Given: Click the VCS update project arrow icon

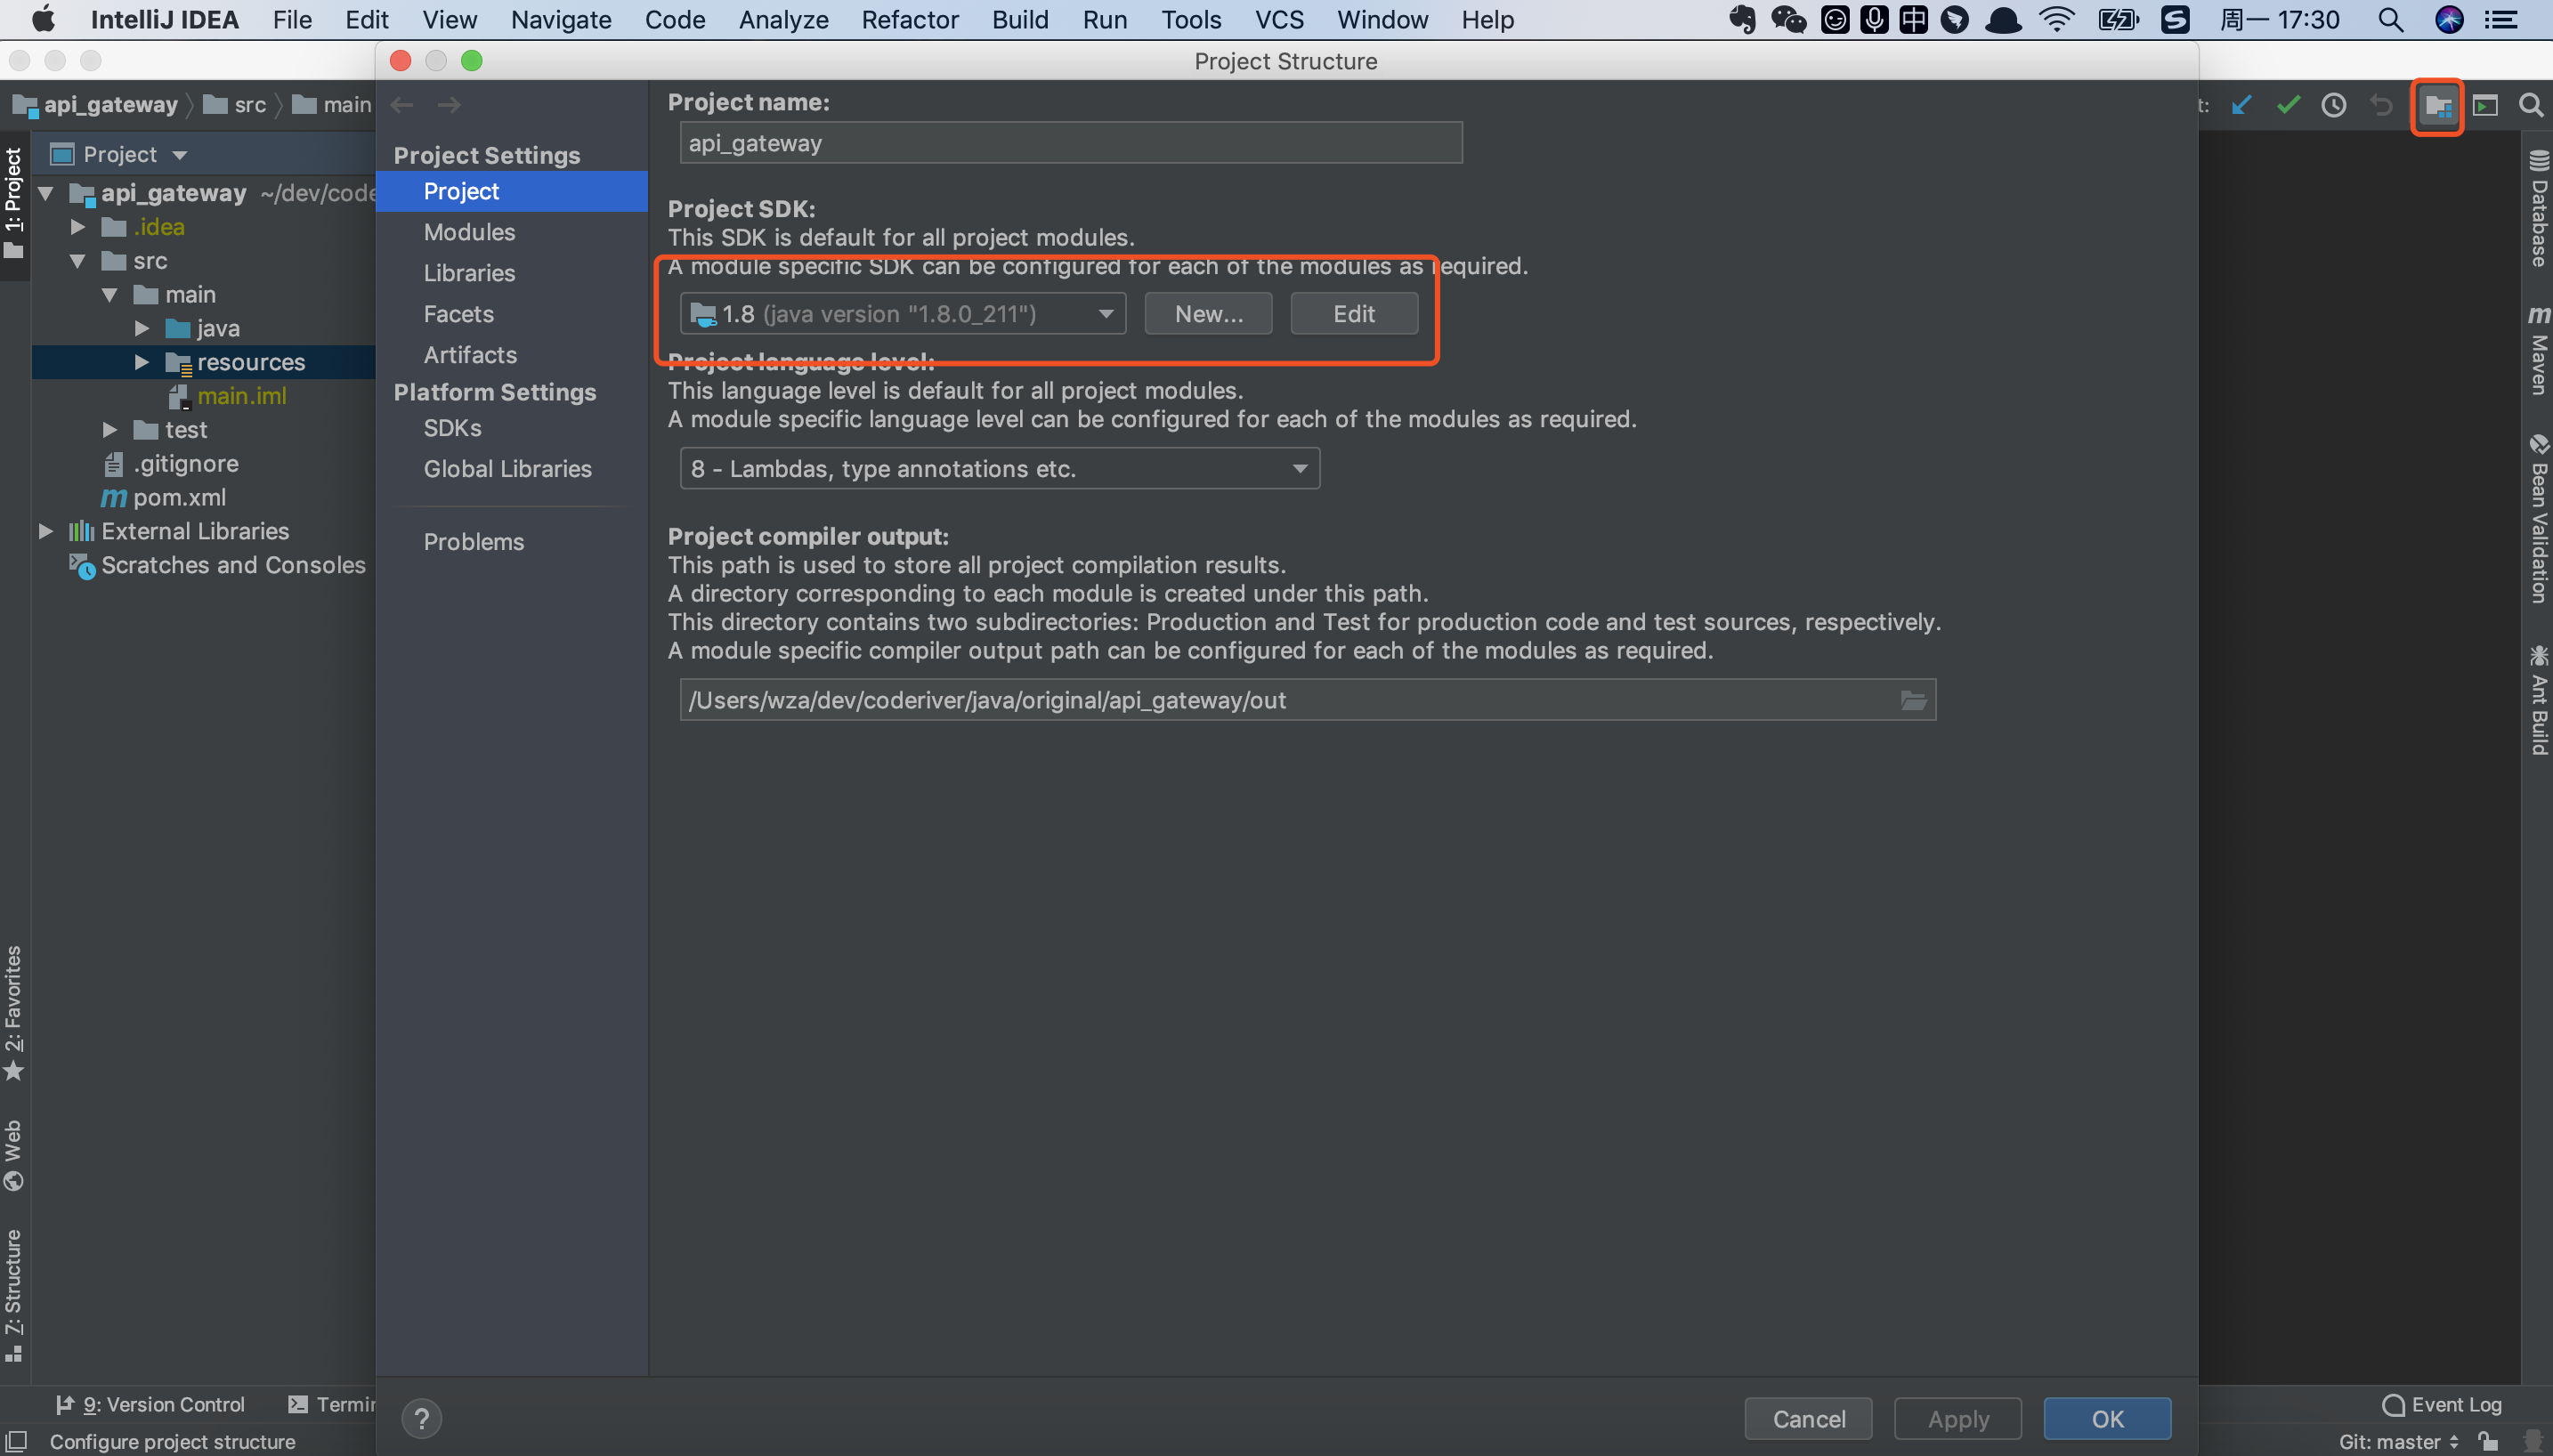Looking at the screenshot, I should pos(2241,106).
